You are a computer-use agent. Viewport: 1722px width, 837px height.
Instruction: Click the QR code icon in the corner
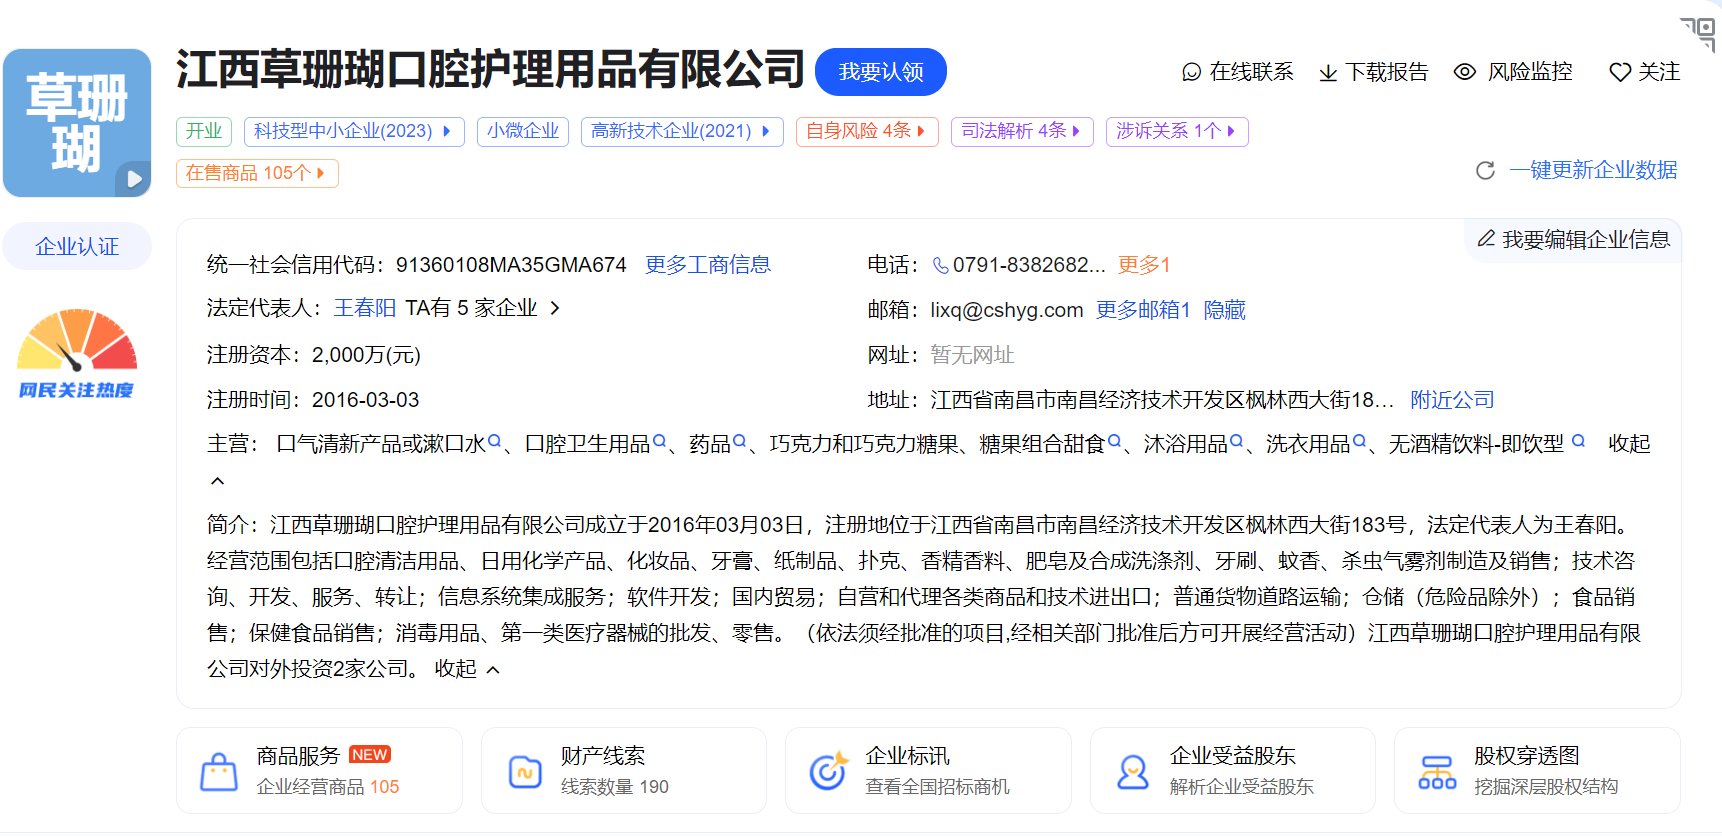(1699, 32)
